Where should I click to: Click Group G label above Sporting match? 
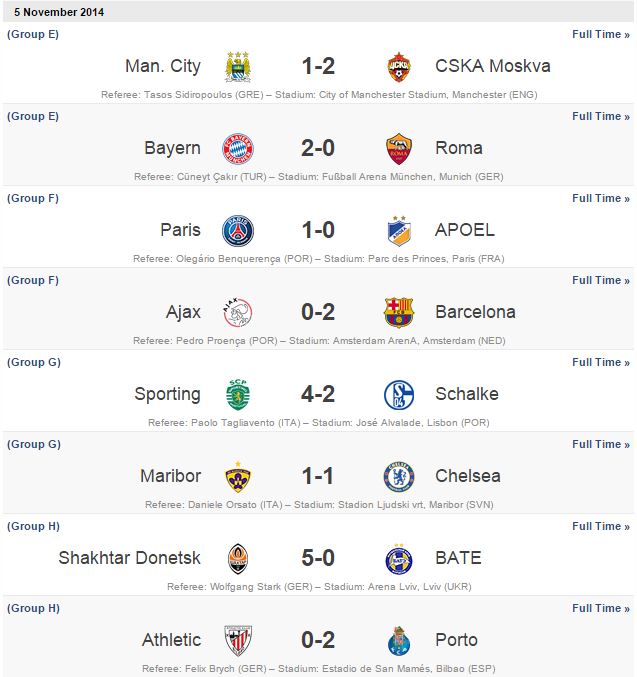coord(33,362)
